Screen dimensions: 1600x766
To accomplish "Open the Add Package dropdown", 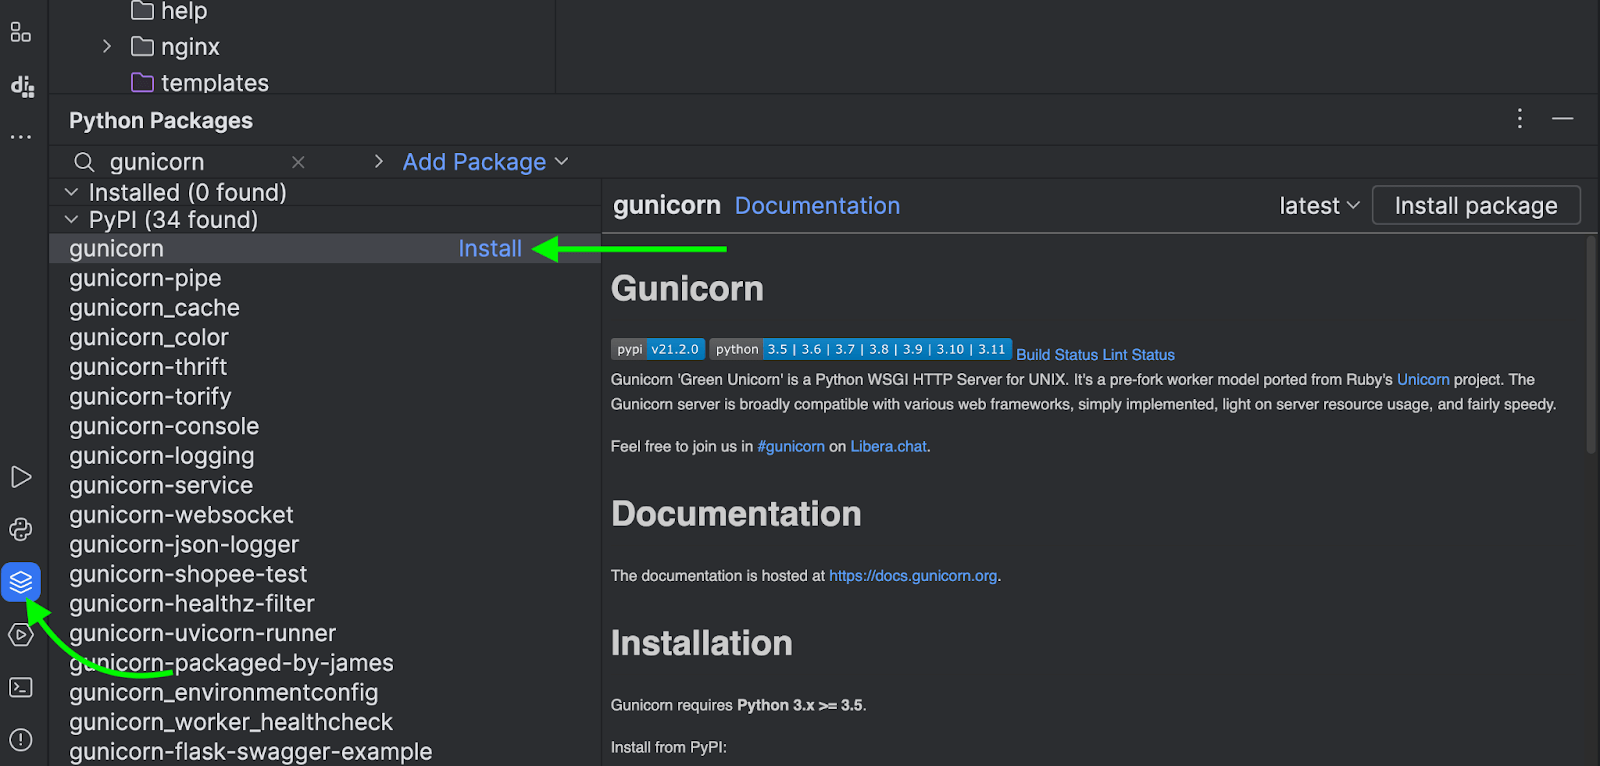I will (485, 162).
